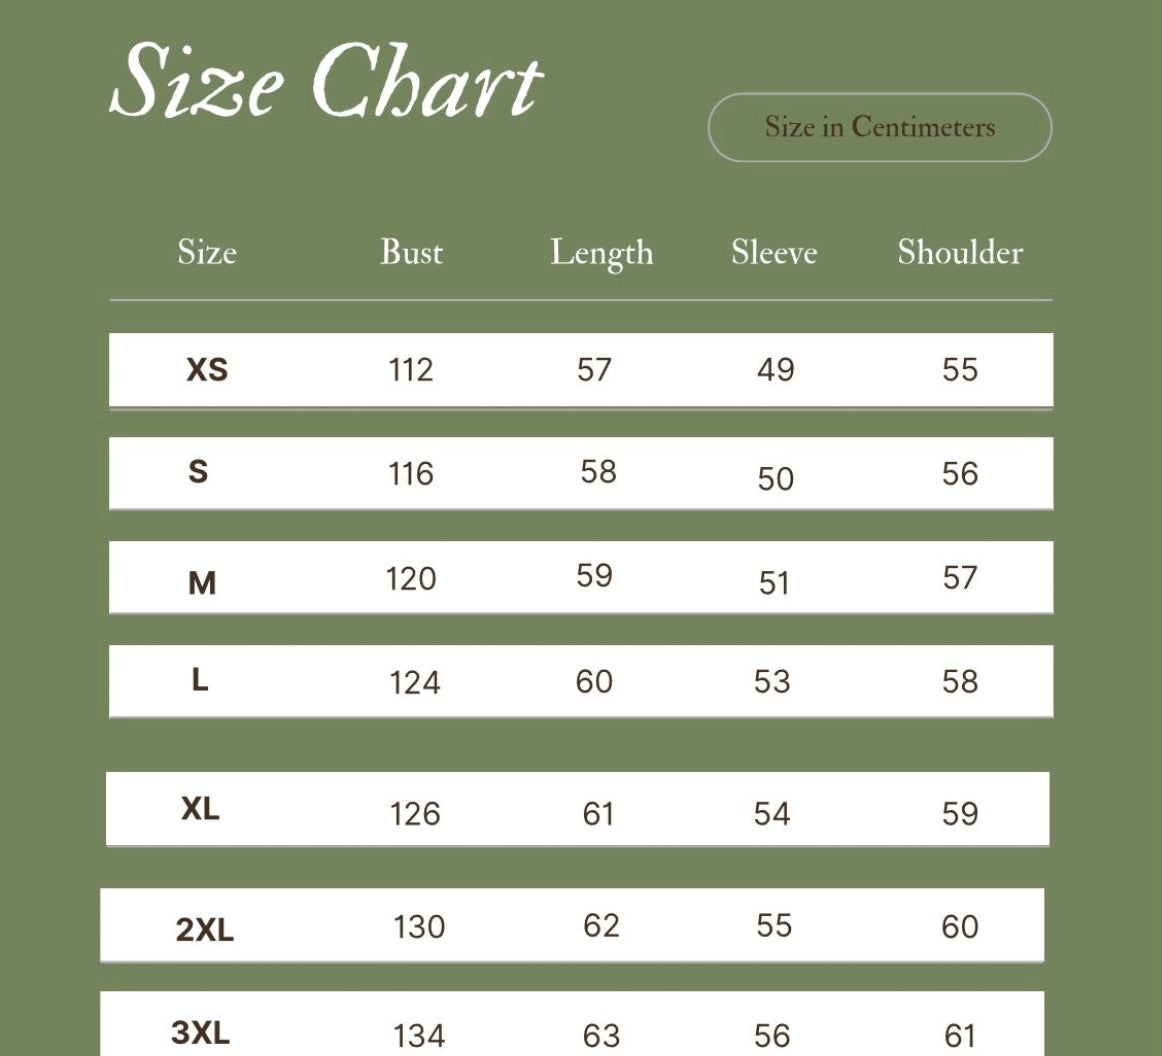The image size is (1162, 1056).
Task: Select the M bust value 120
Action: (411, 578)
